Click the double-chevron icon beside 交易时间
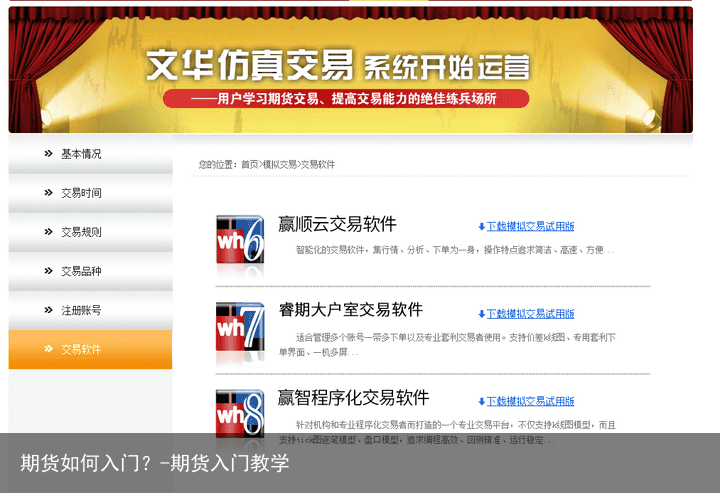This screenshot has width=720, height=493. point(48,193)
